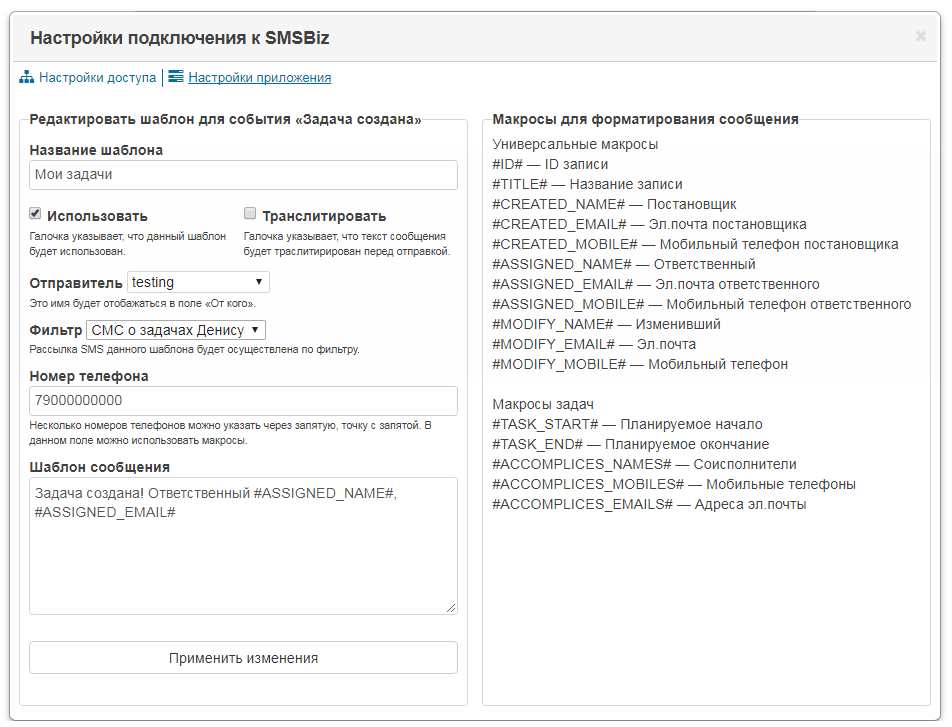Click Применить изменения button
952x727 pixels.
(243, 658)
